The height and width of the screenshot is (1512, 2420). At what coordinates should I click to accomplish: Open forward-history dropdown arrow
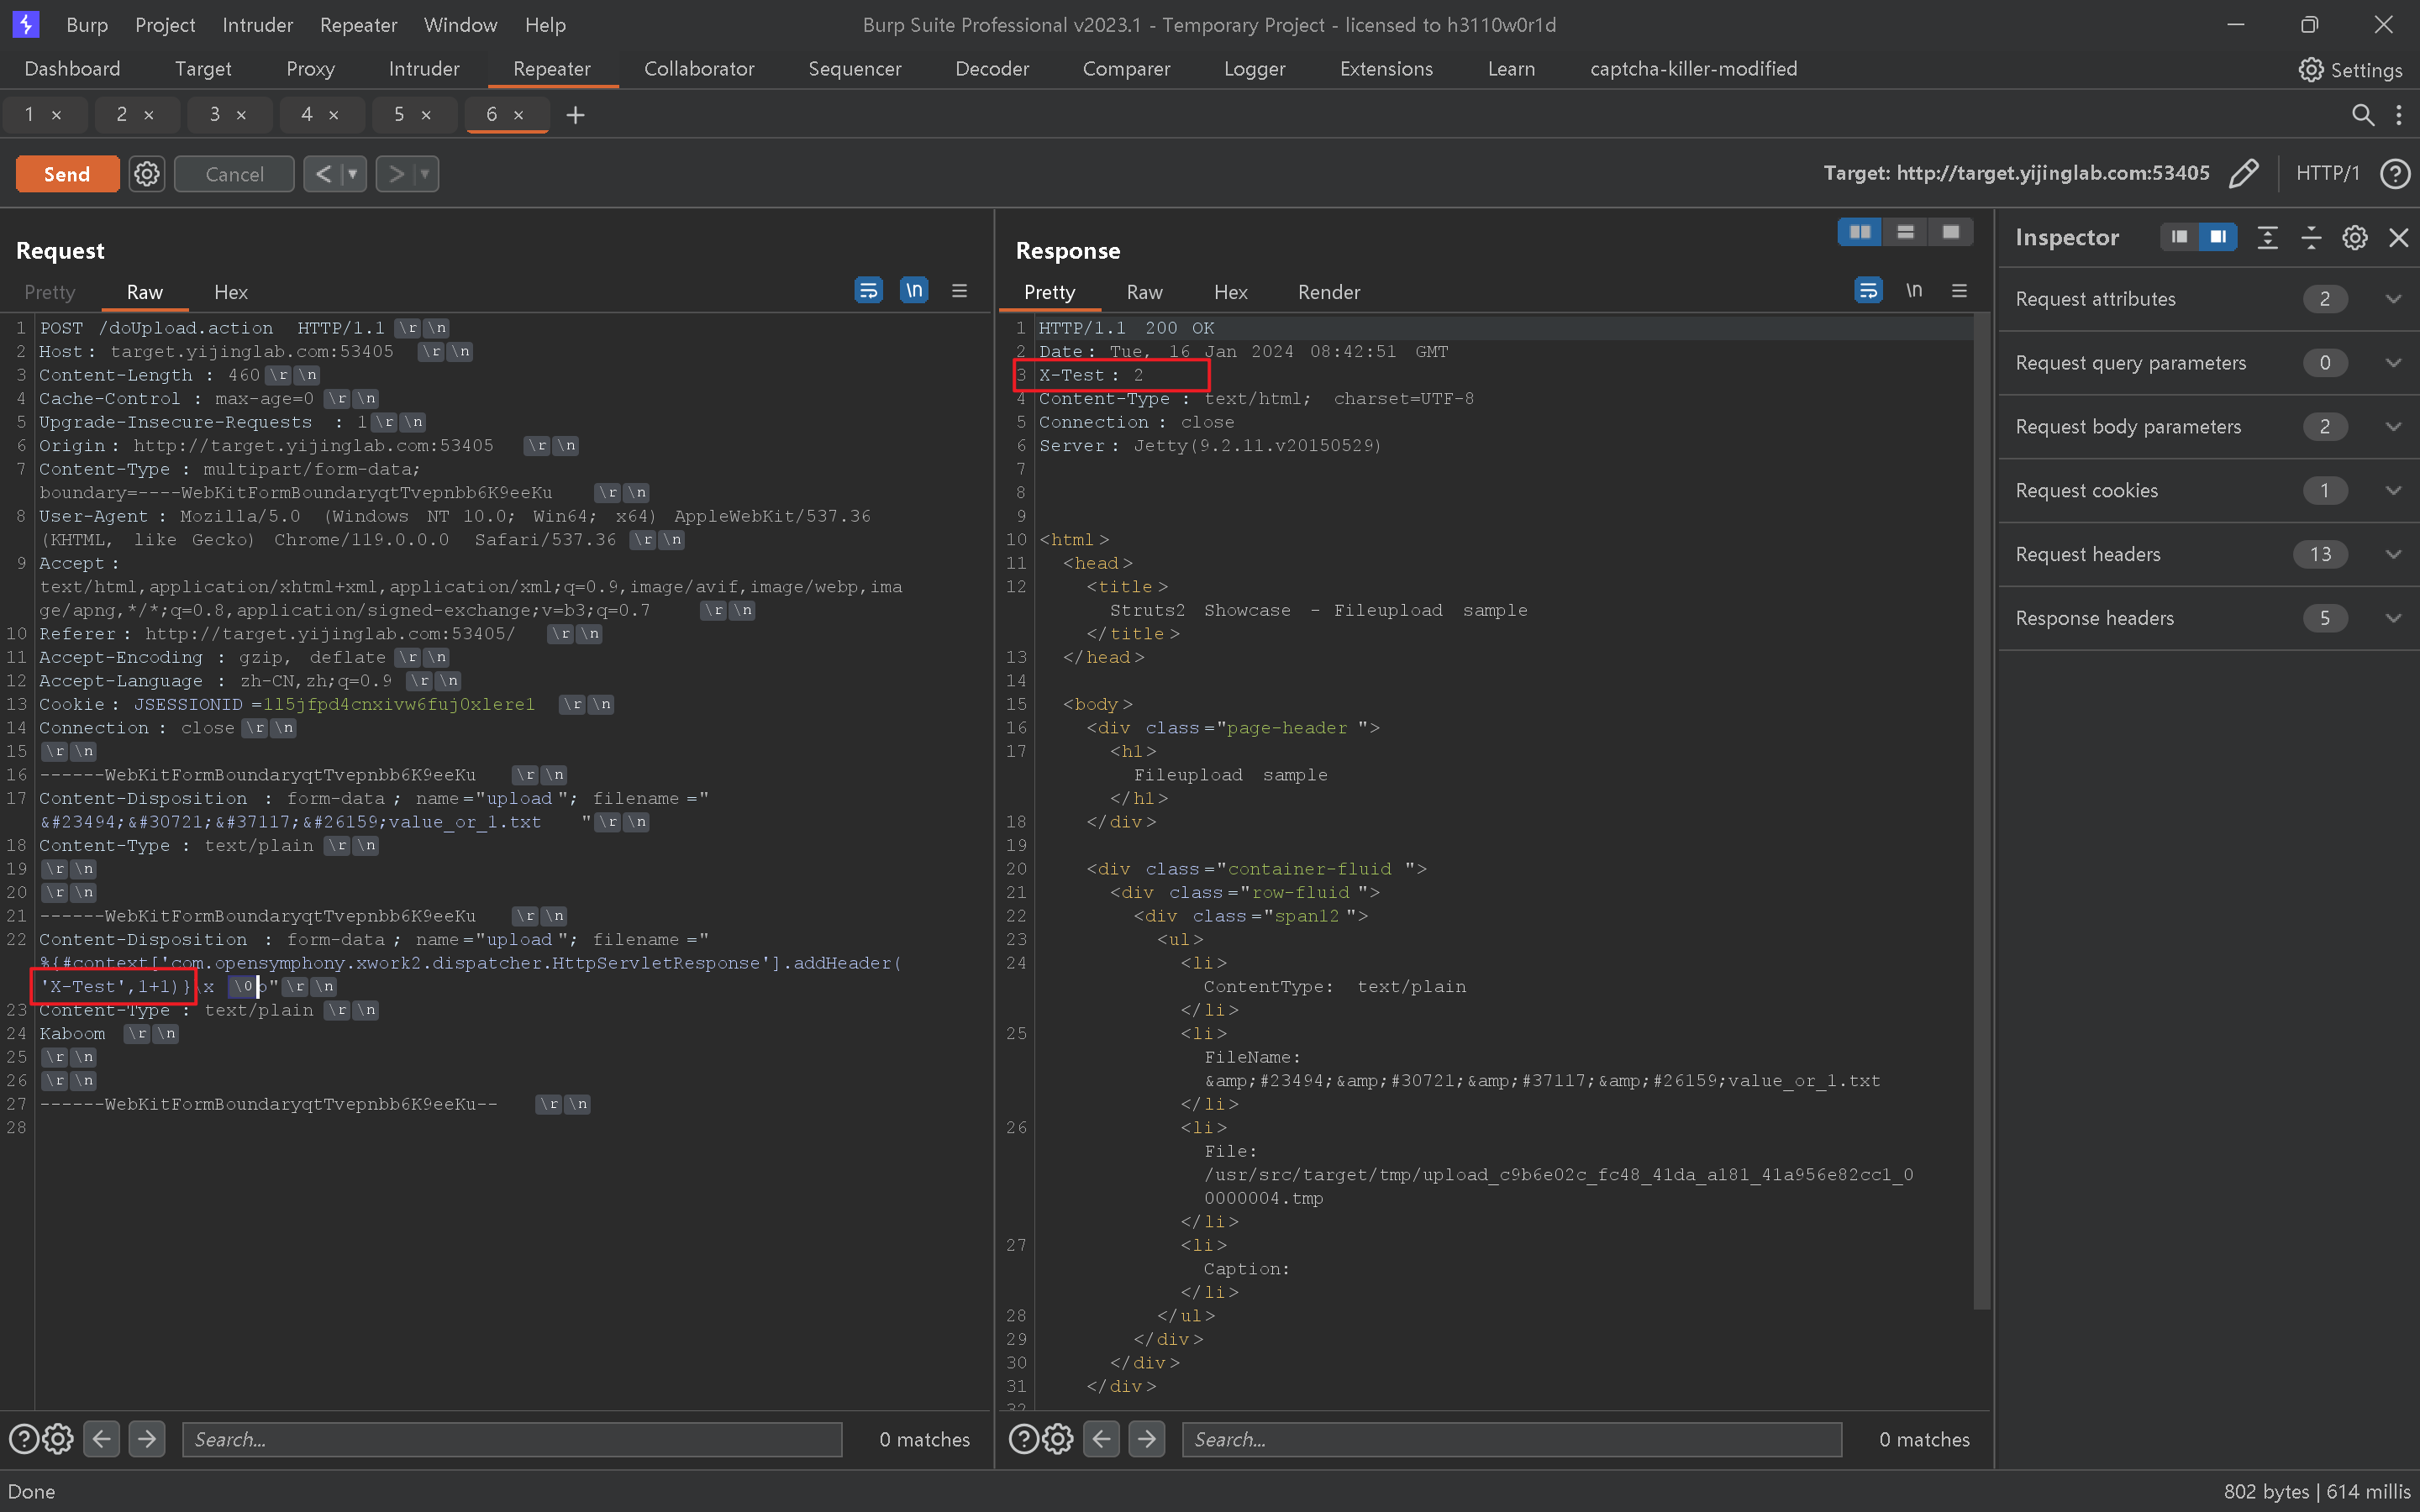(426, 174)
